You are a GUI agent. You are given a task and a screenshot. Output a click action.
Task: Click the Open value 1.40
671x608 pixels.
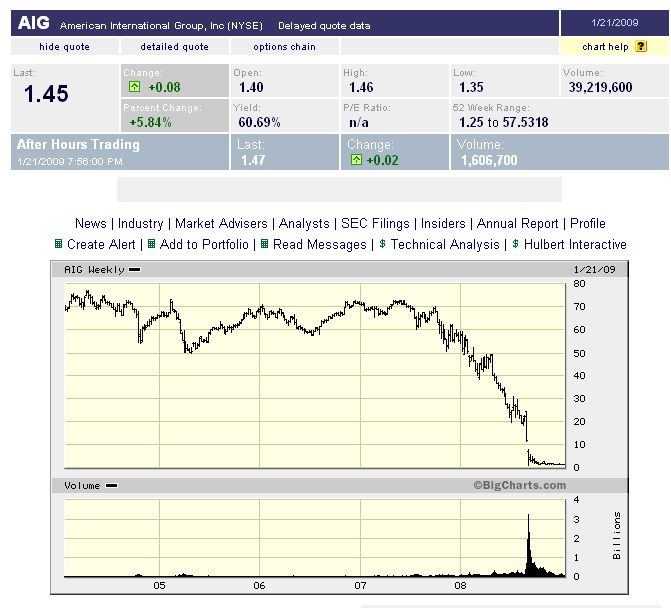click(251, 87)
